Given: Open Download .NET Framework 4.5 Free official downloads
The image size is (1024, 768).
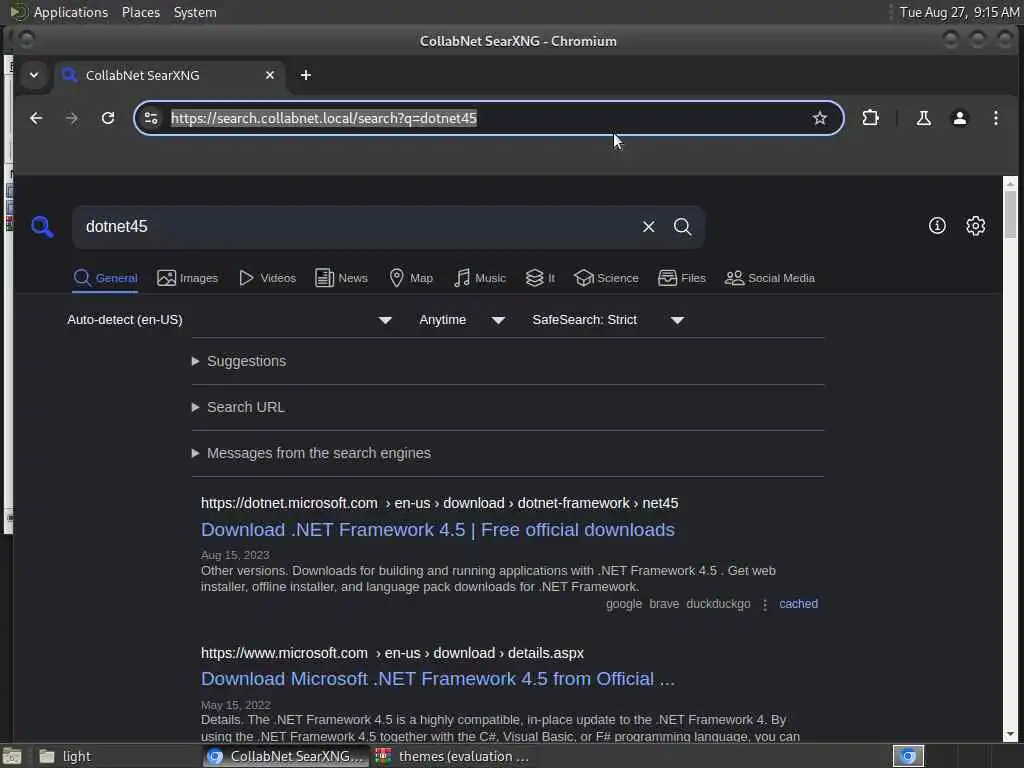Looking at the screenshot, I should 438,530.
